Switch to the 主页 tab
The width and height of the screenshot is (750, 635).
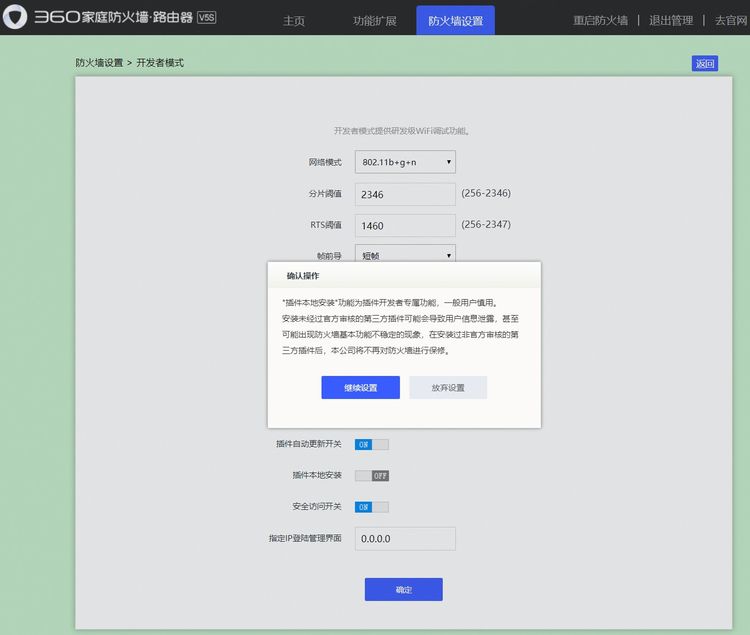click(x=293, y=21)
